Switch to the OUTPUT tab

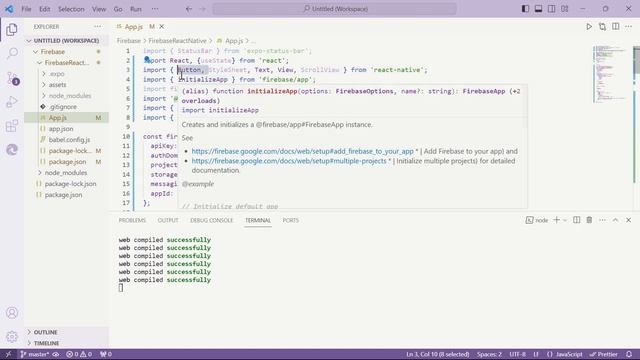point(168,220)
